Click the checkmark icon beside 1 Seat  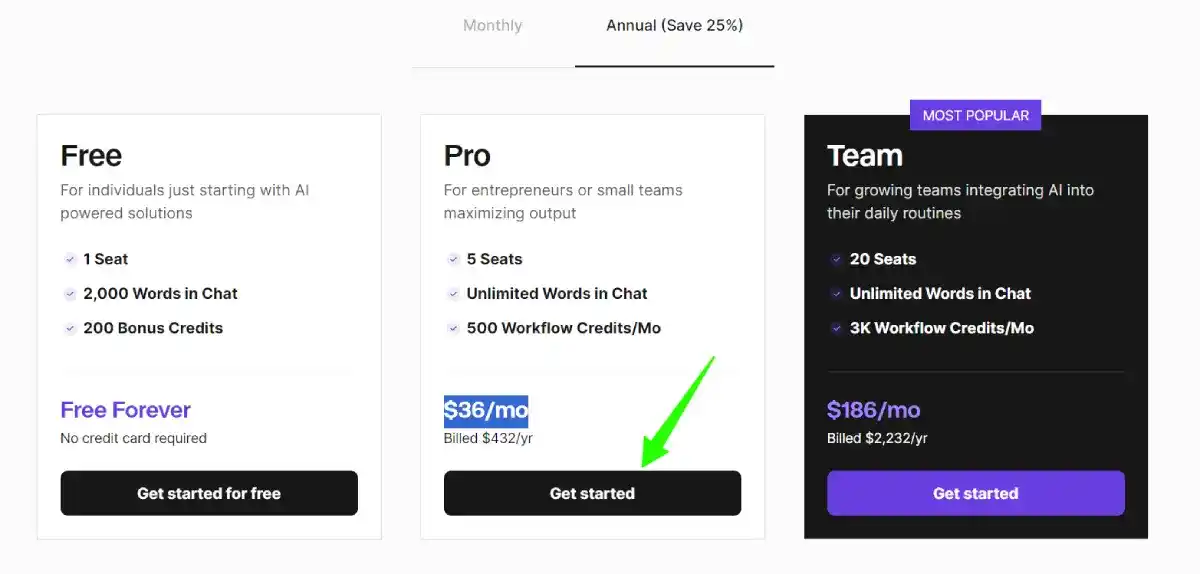pos(70,259)
